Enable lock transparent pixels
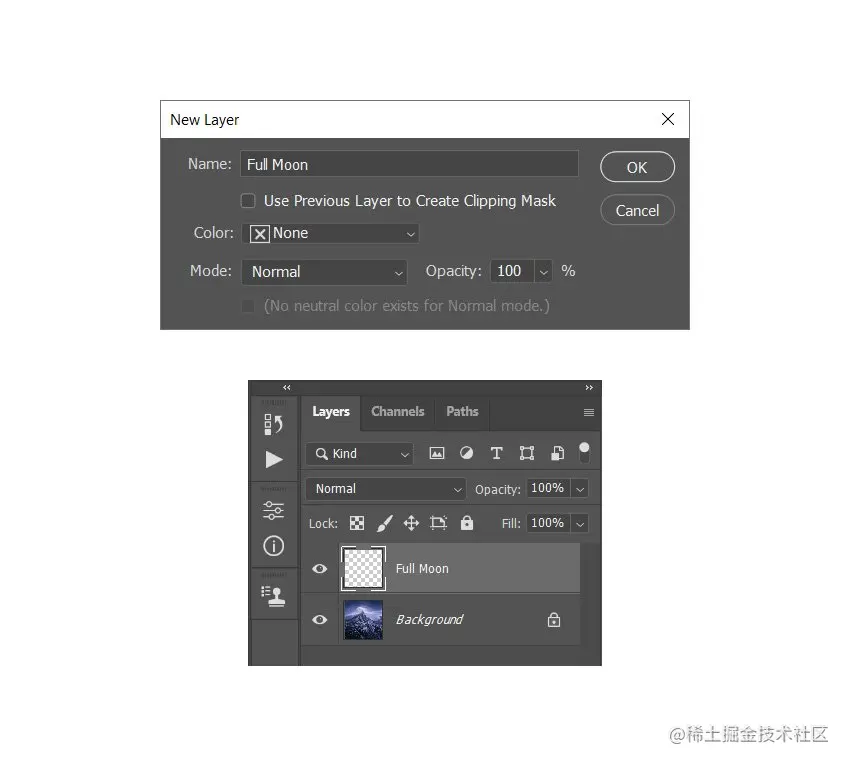850x766 pixels. 356,523
